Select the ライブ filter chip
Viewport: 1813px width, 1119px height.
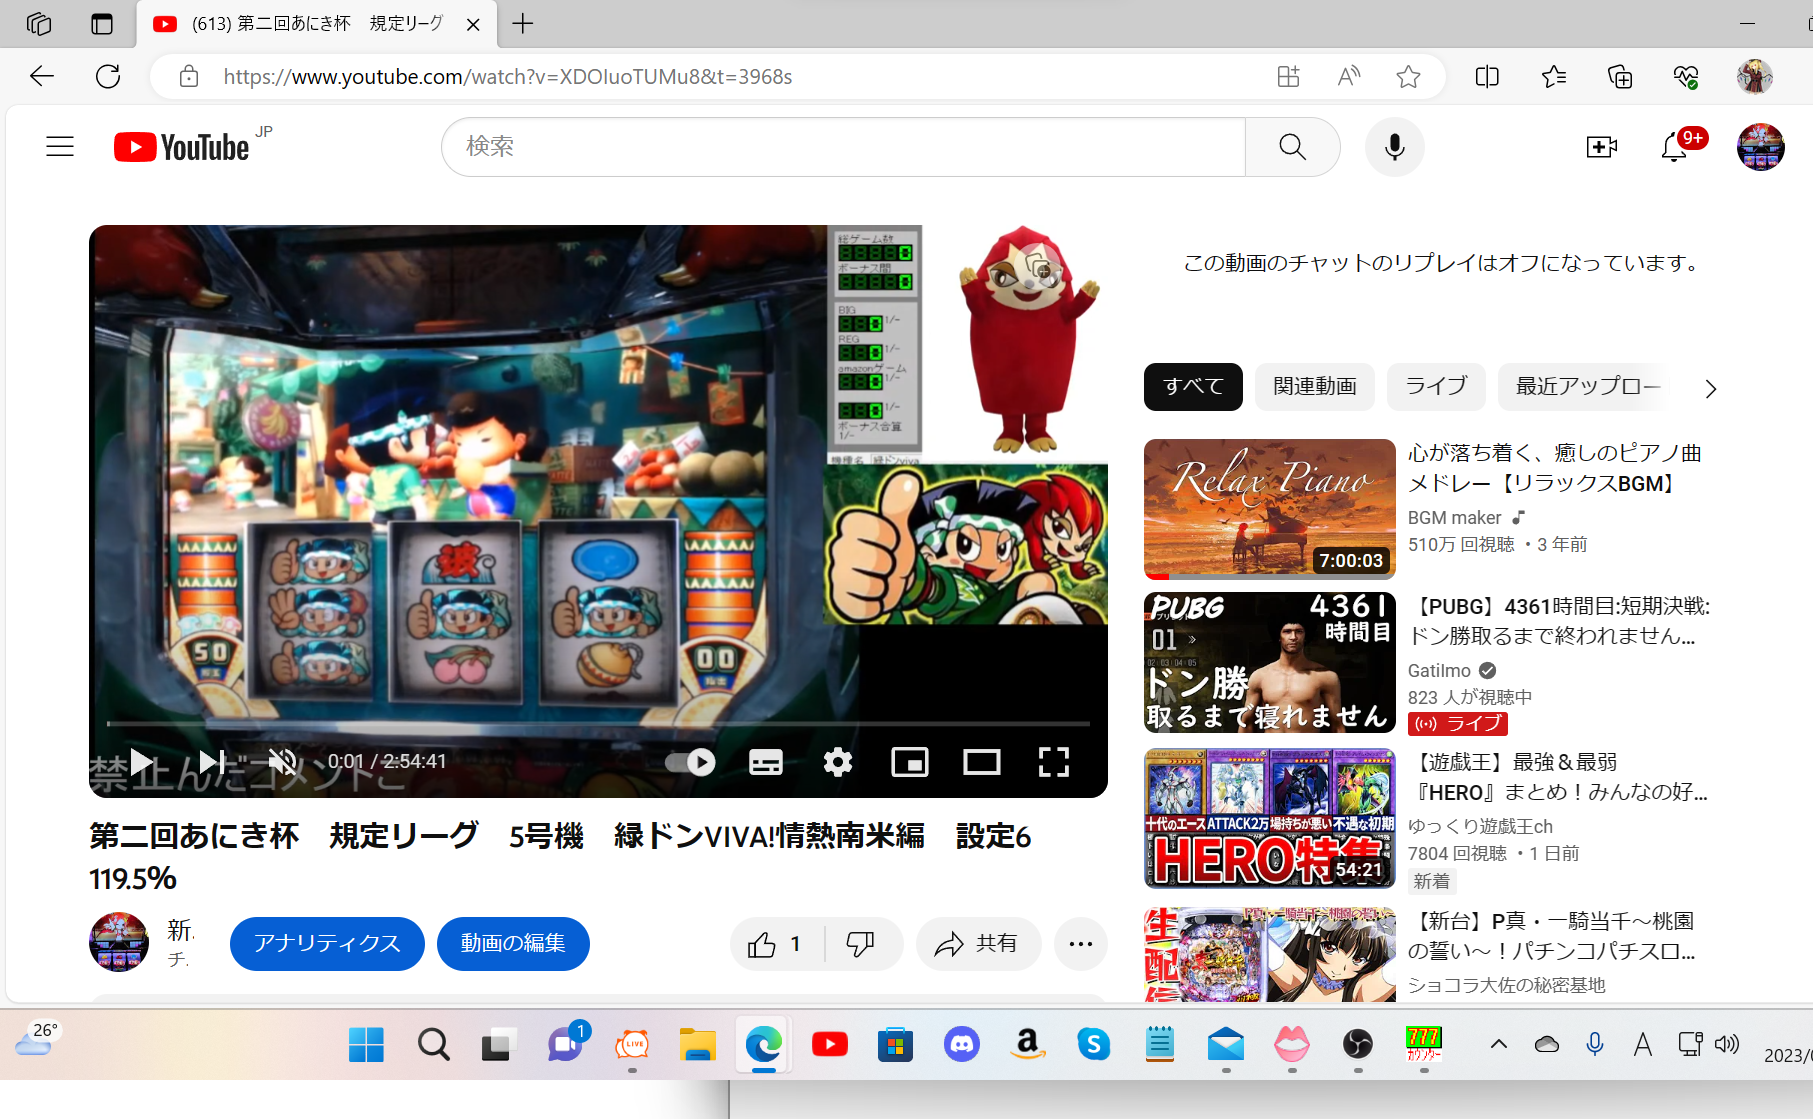click(x=1435, y=387)
